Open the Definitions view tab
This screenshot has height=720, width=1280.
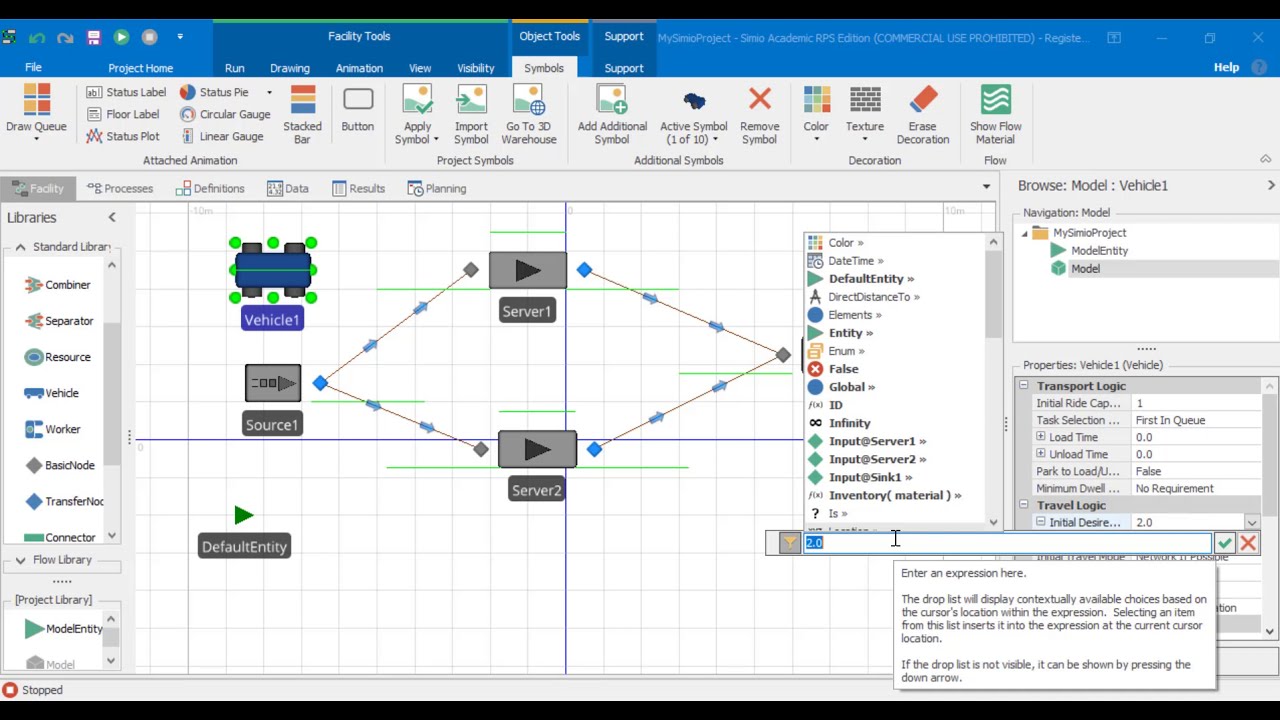click(x=210, y=188)
